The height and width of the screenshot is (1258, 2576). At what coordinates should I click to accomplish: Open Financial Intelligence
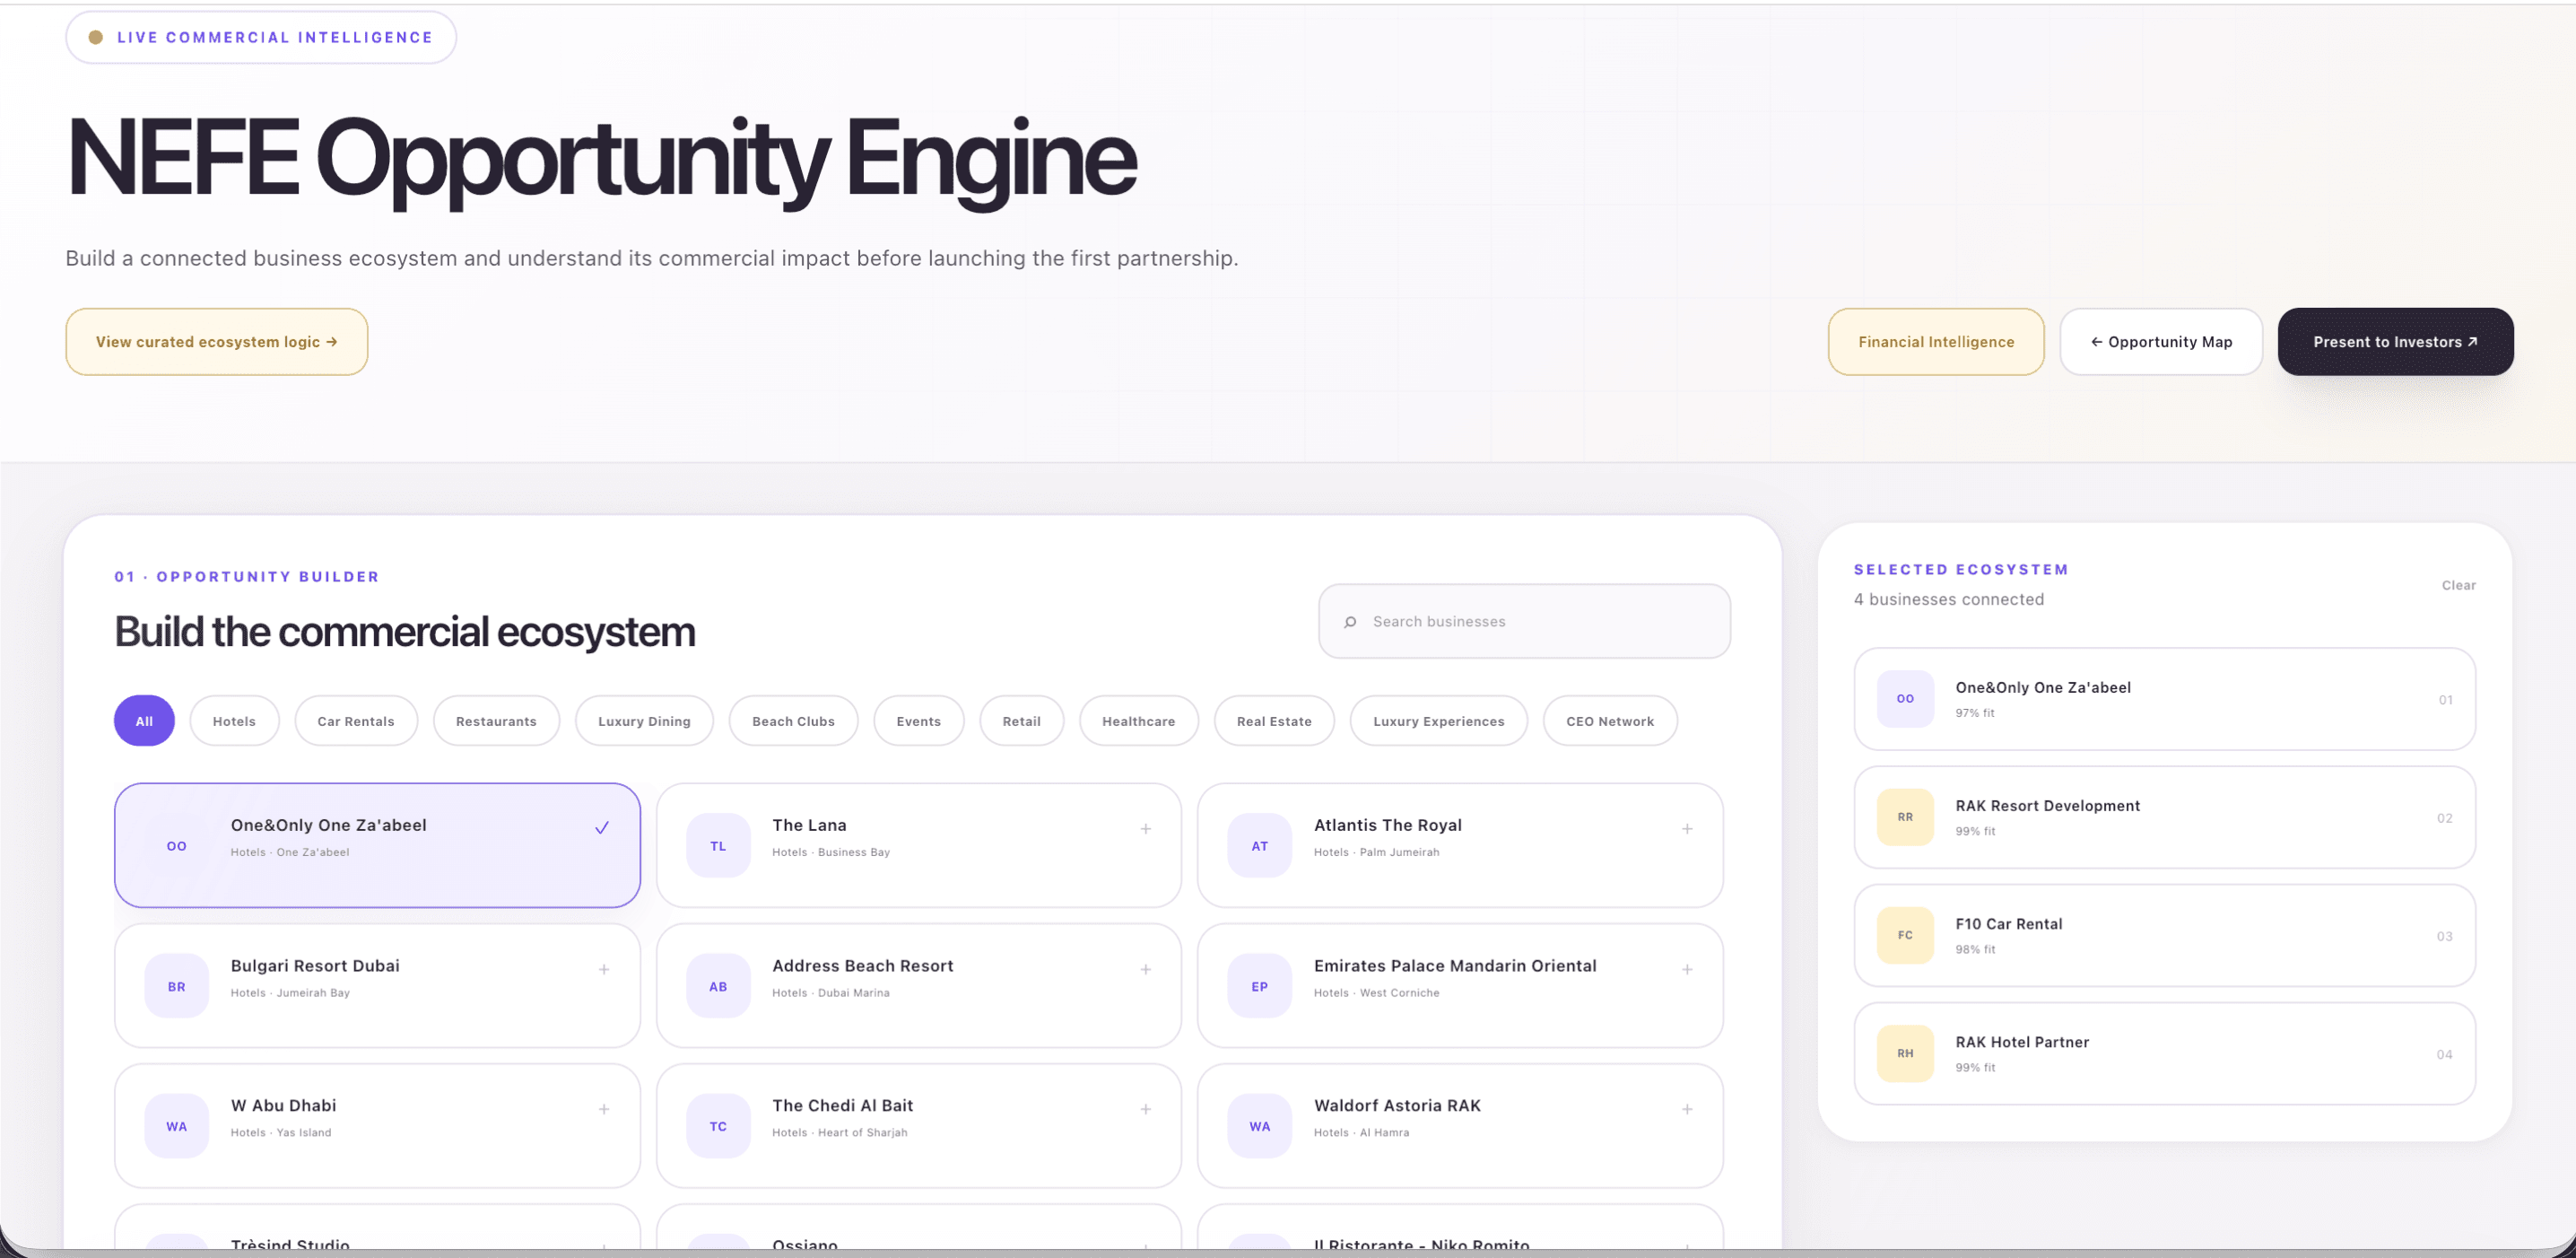1936,342
